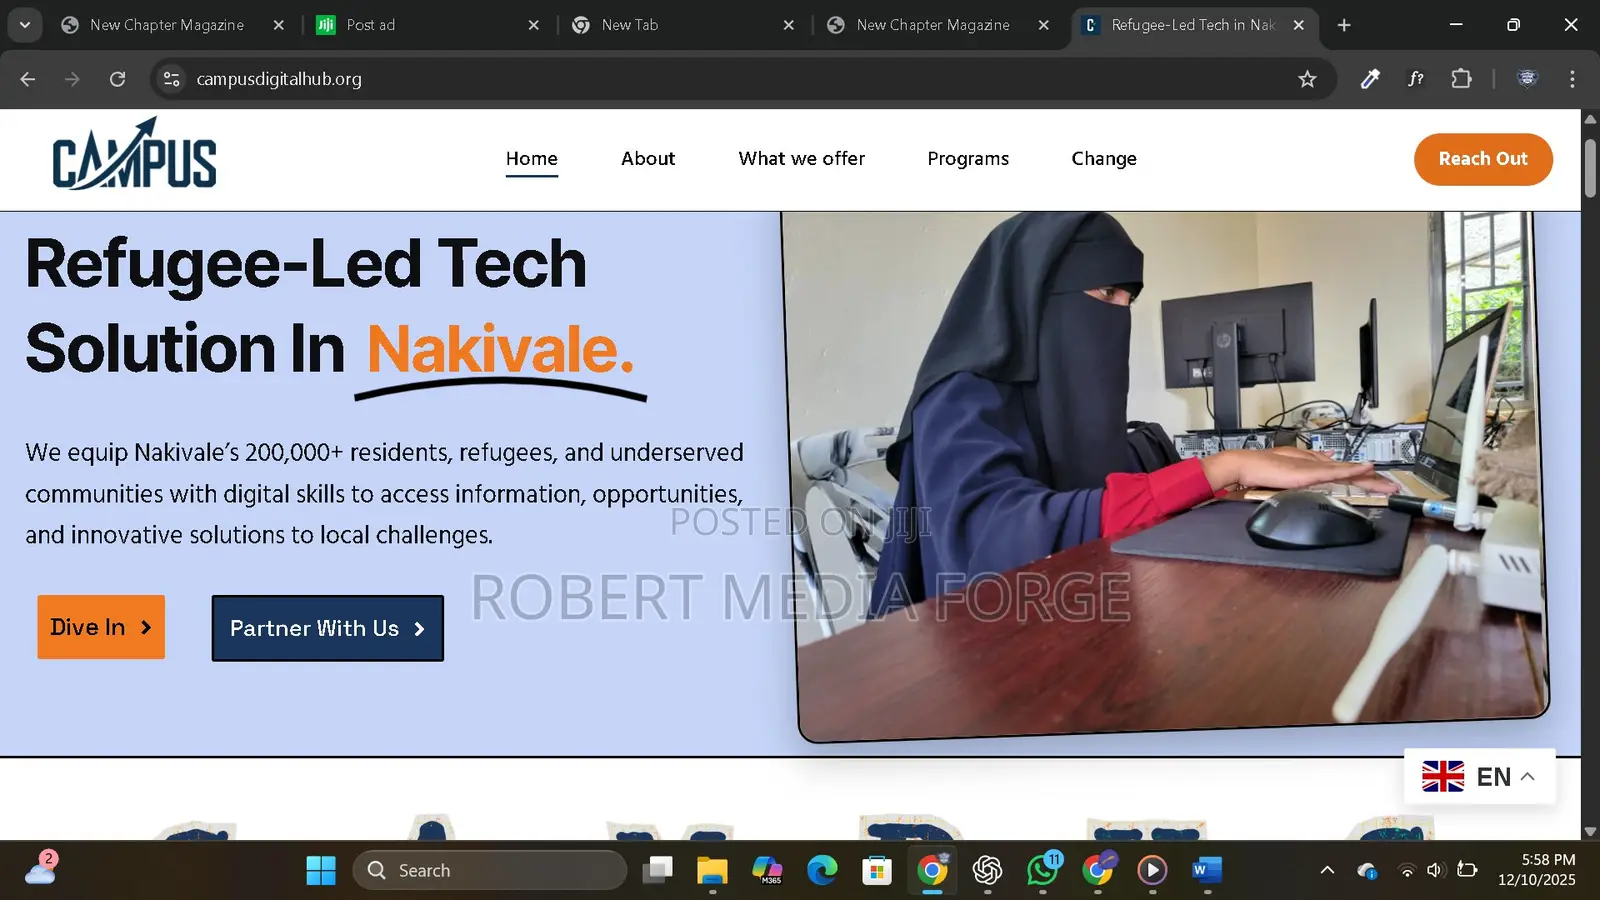This screenshot has height=900, width=1600.
Task: Click the site info icon in address bar
Action: pyautogui.click(x=171, y=79)
